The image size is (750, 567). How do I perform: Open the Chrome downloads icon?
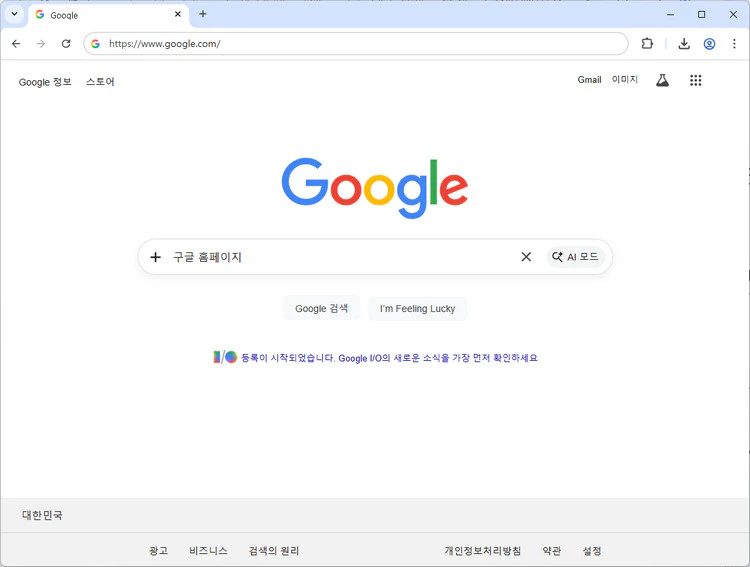[684, 44]
